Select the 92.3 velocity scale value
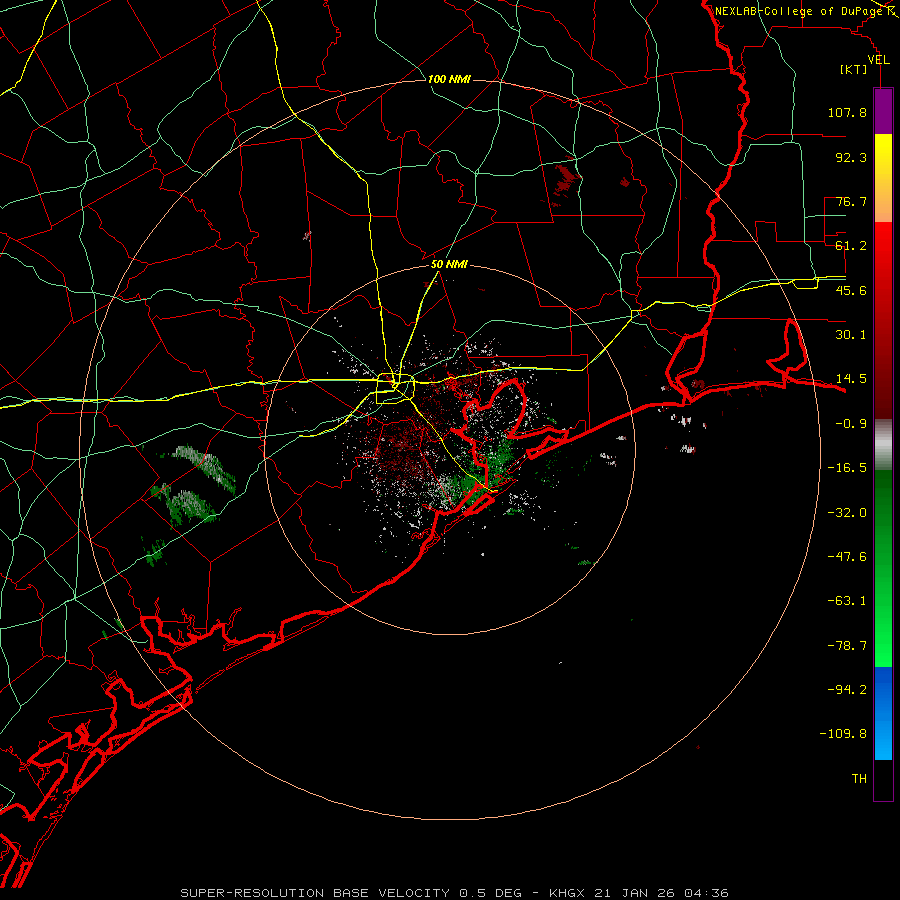This screenshot has height=900, width=900. pyautogui.click(x=851, y=157)
